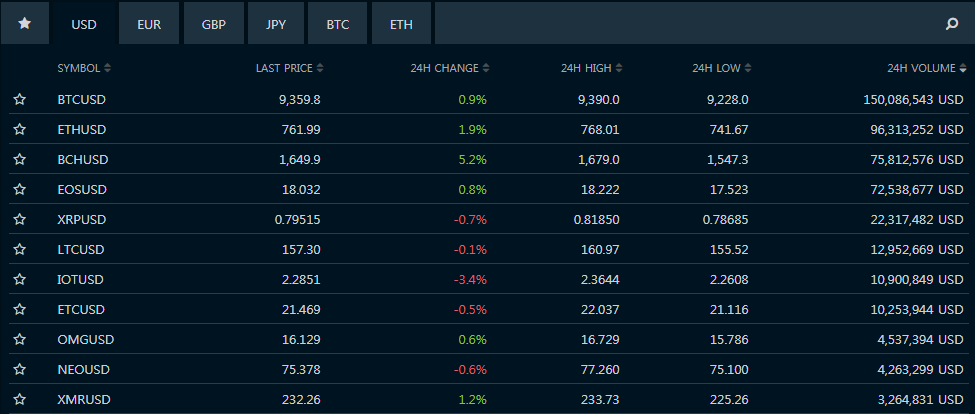
Task: Open the OMGUSD symbol link
Action: pyautogui.click(x=86, y=340)
